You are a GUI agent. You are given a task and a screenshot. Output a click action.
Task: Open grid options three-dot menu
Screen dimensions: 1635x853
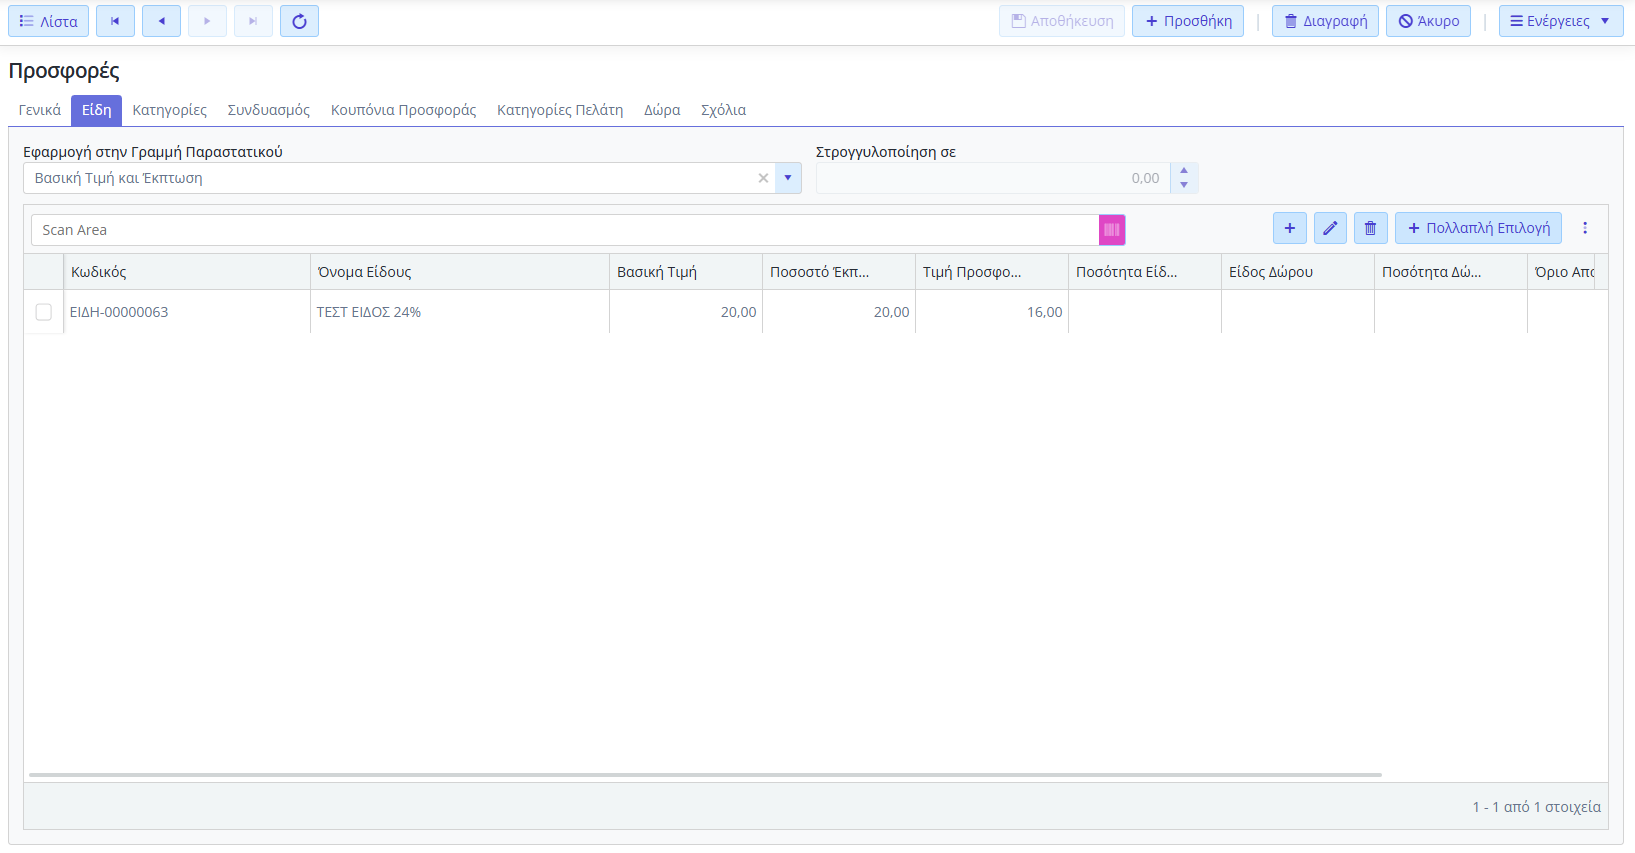coord(1584,228)
